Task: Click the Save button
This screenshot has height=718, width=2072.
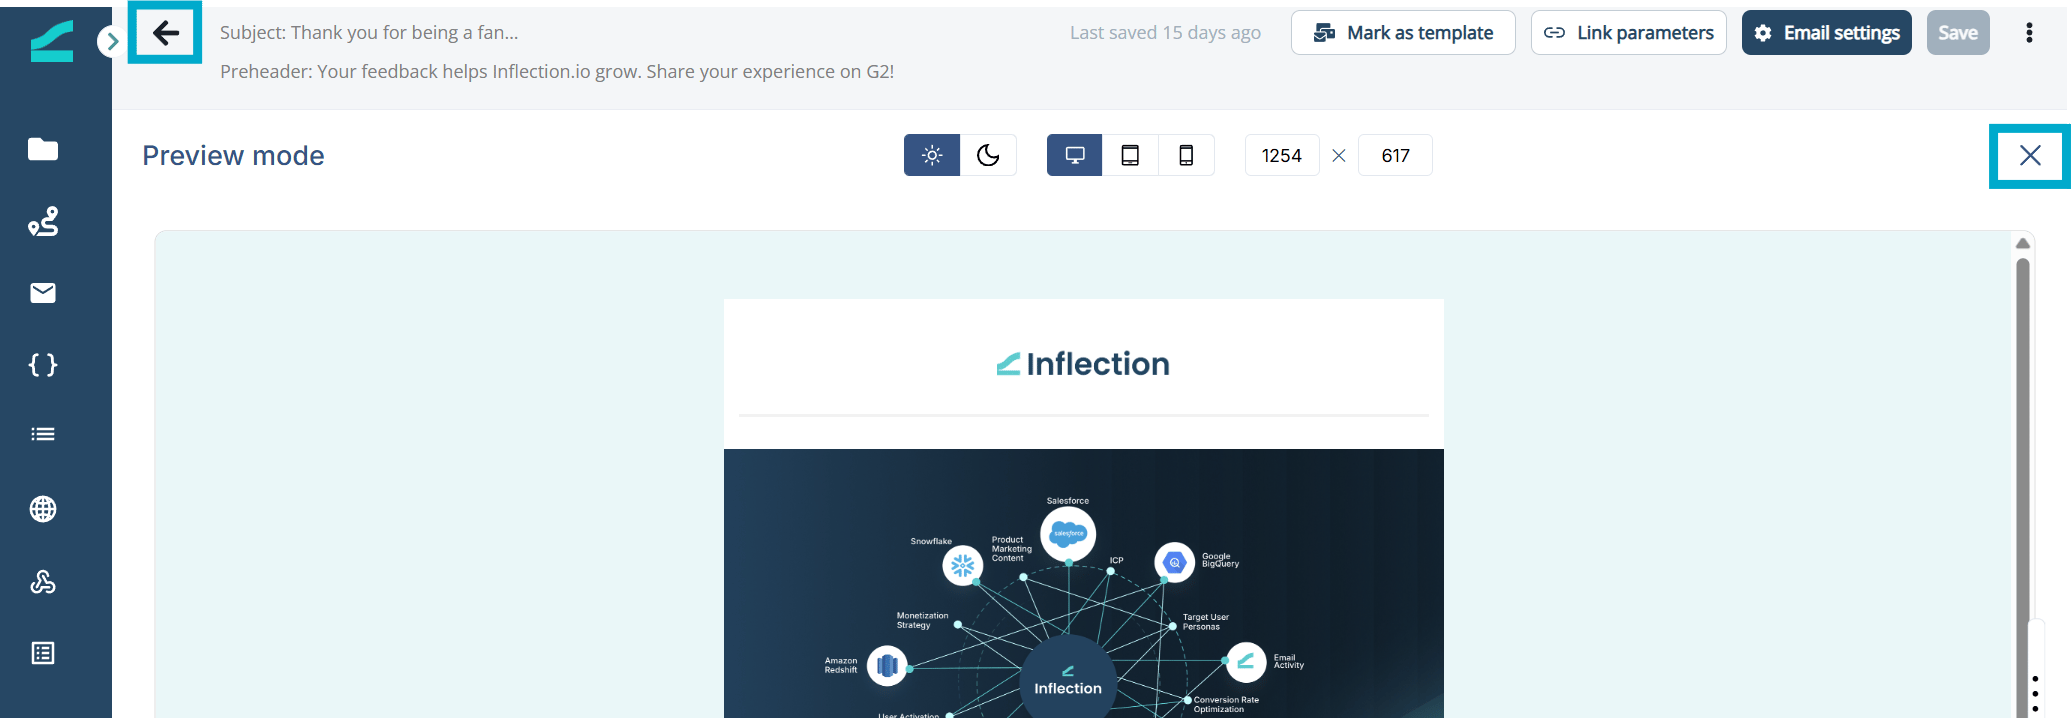Action: click(x=1957, y=33)
